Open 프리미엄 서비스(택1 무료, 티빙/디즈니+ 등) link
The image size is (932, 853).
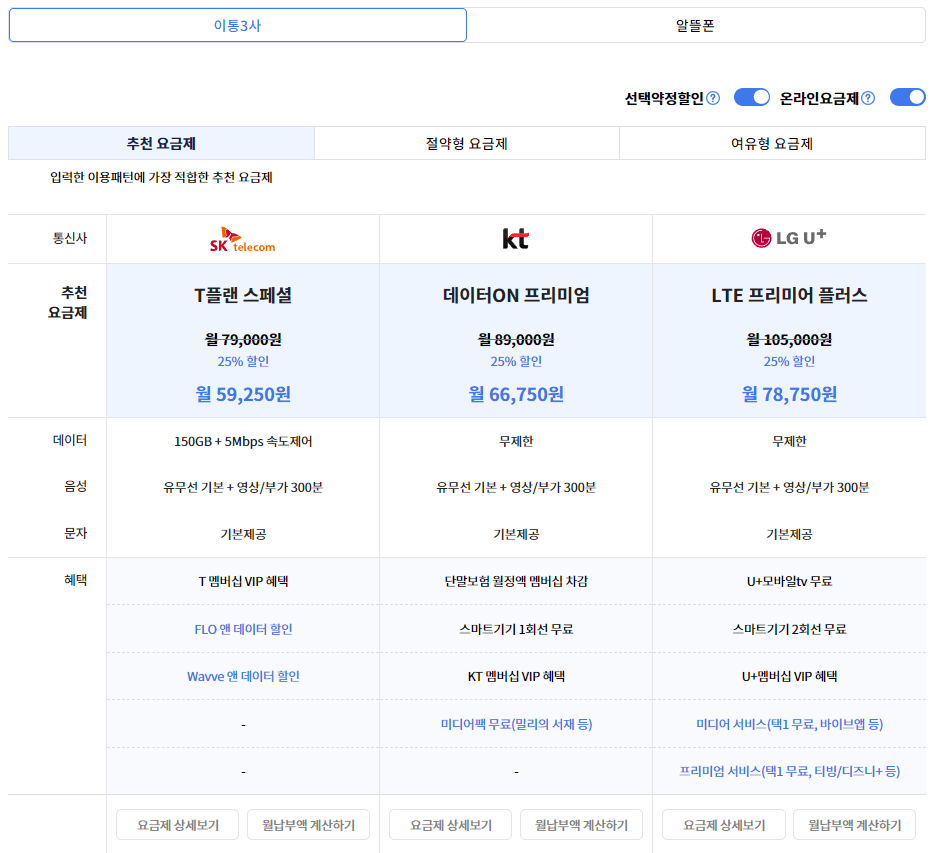pos(789,772)
